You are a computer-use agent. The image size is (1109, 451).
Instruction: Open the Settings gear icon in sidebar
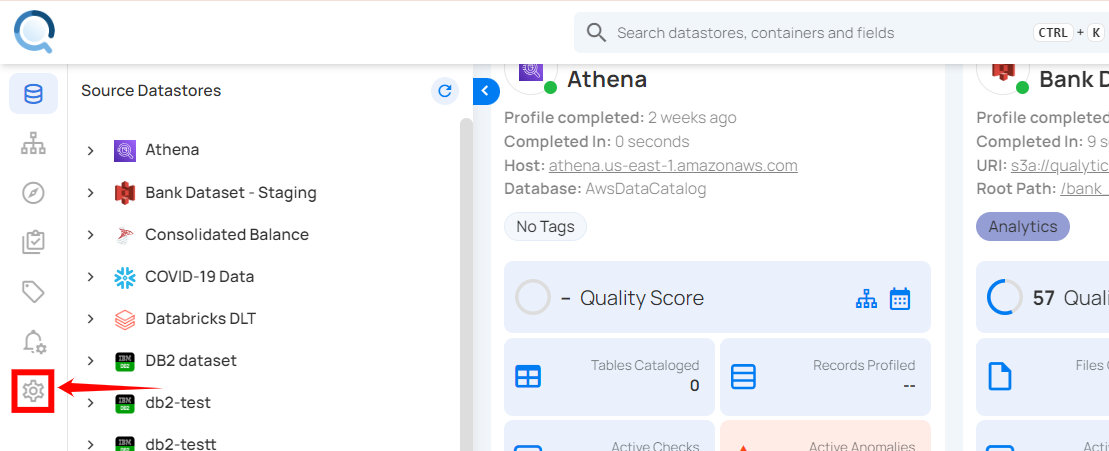33,391
